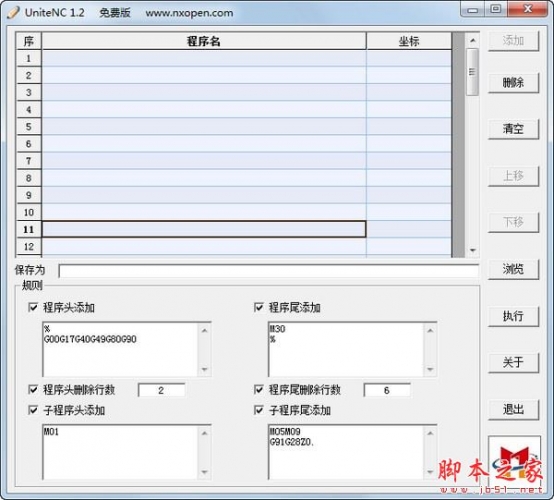Image resolution: width=554 pixels, height=500 pixels.
Task: Select row 3 header in table
Action: click(x=29, y=93)
